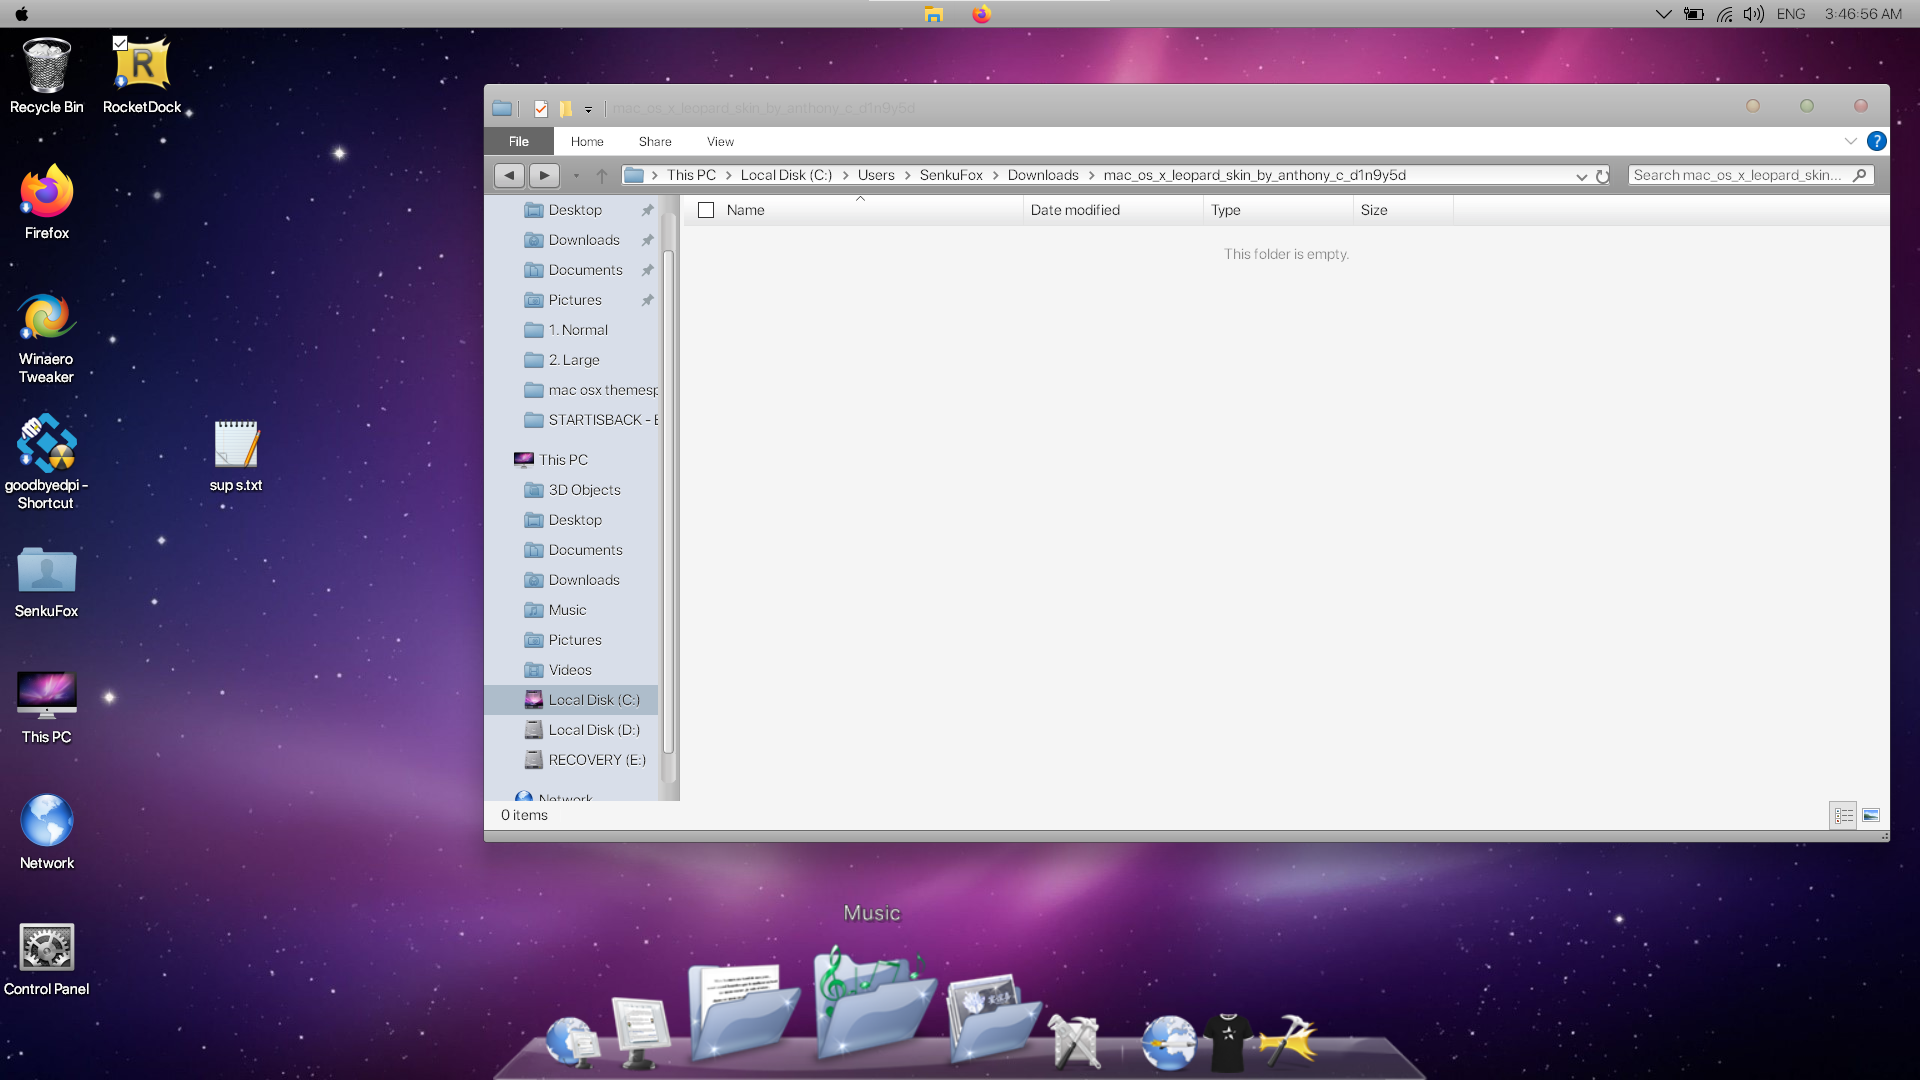The width and height of the screenshot is (1920, 1080).
Task: Unpin Pictures from Quick access
Action: click(x=647, y=300)
